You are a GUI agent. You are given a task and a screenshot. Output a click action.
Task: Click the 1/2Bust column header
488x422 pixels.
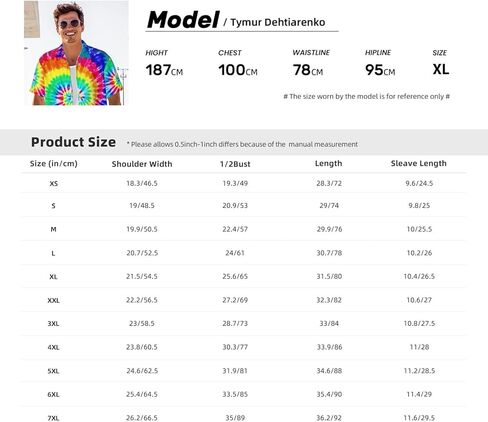(x=235, y=164)
